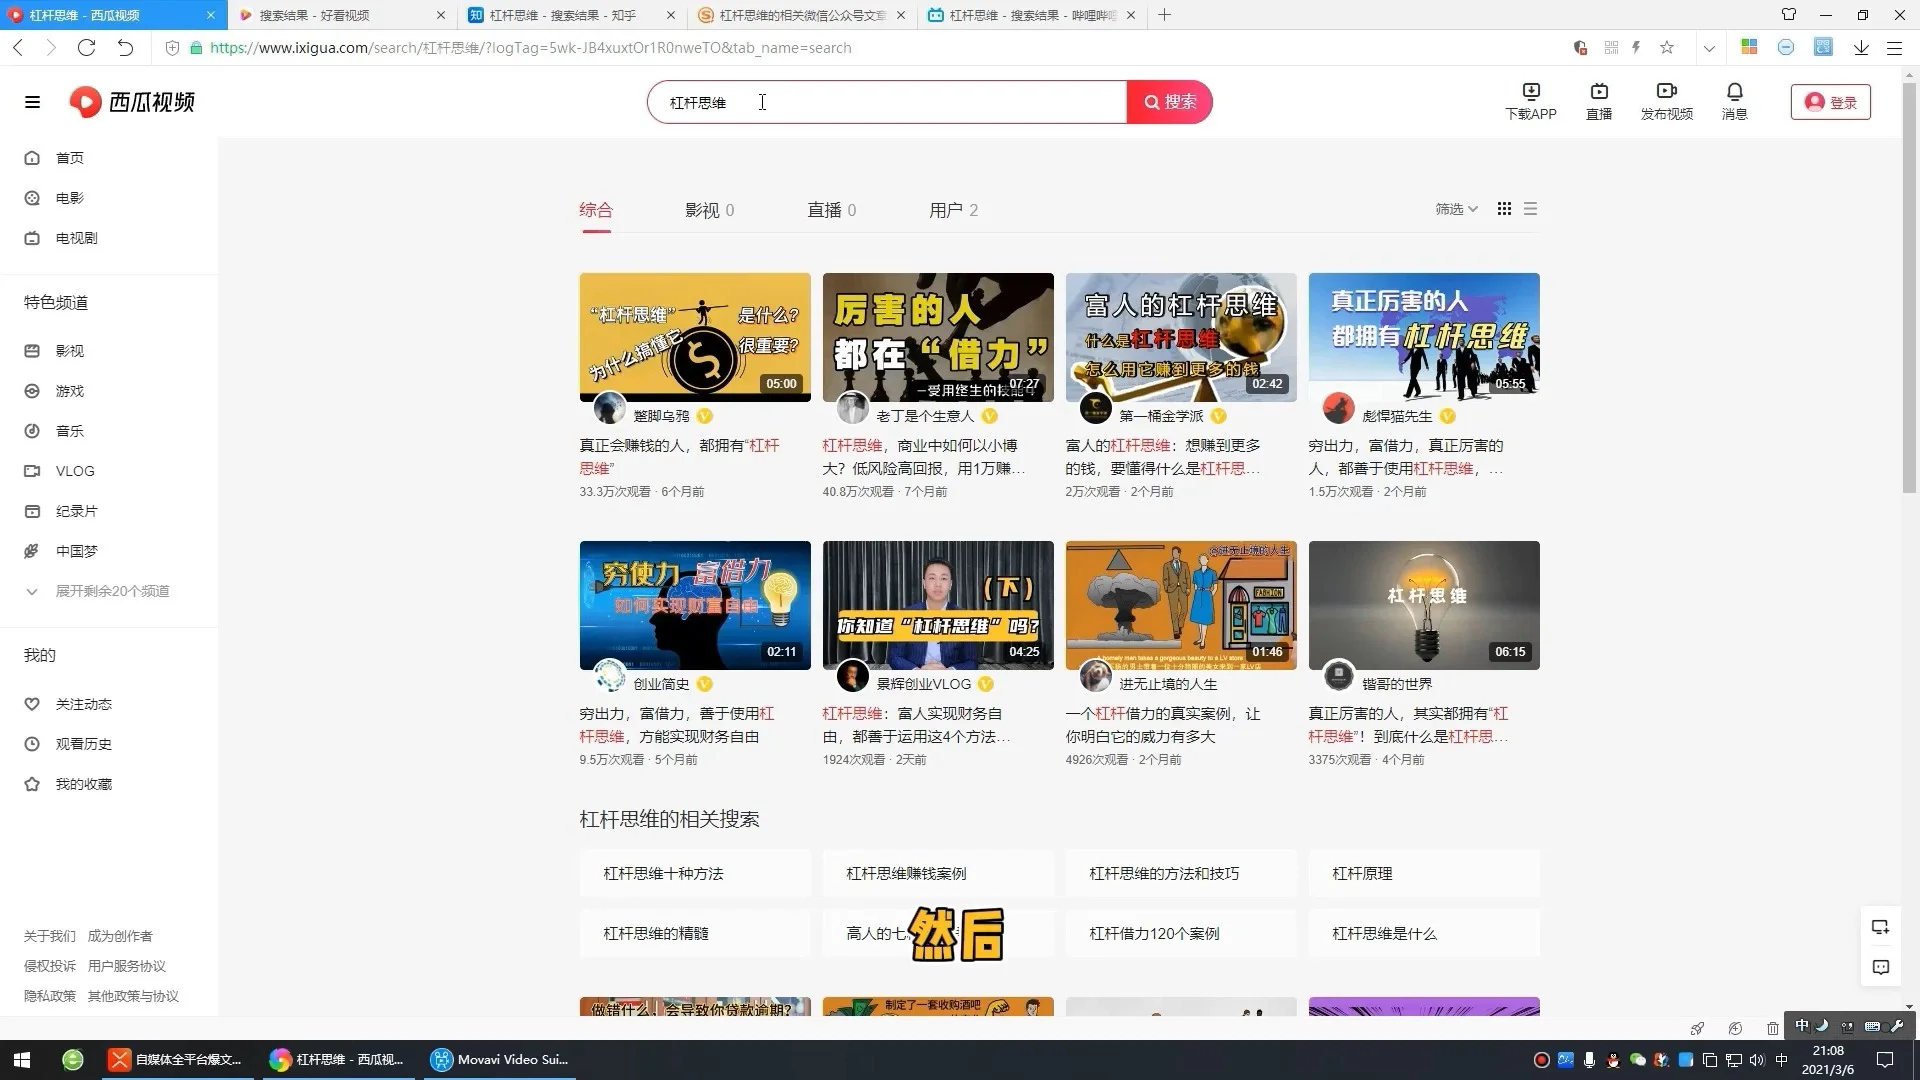This screenshot has height=1080, width=1920.
Task: Open the 第一桶金学派 channel
Action: [1161, 416]
